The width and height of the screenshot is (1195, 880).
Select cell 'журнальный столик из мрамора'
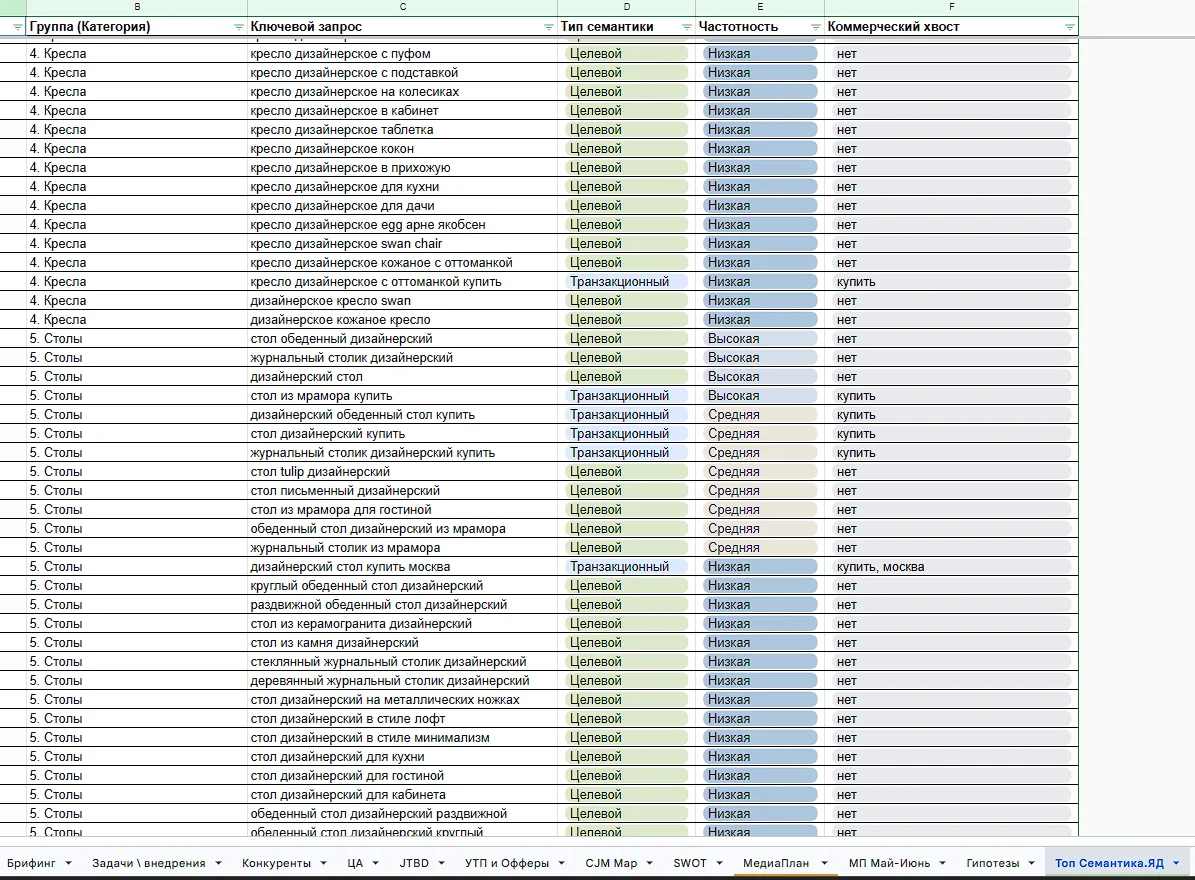pos(402,548)
